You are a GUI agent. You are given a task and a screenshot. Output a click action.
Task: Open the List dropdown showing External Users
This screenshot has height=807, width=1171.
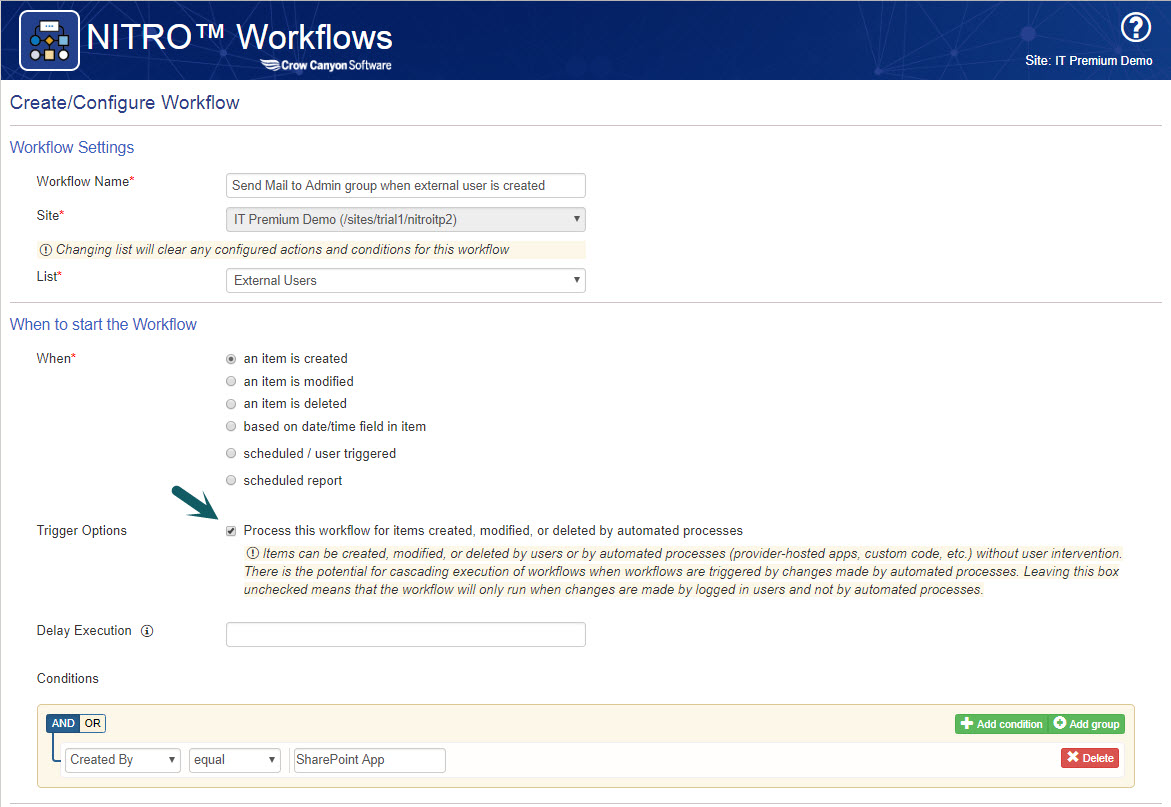[x=406, y=281]
